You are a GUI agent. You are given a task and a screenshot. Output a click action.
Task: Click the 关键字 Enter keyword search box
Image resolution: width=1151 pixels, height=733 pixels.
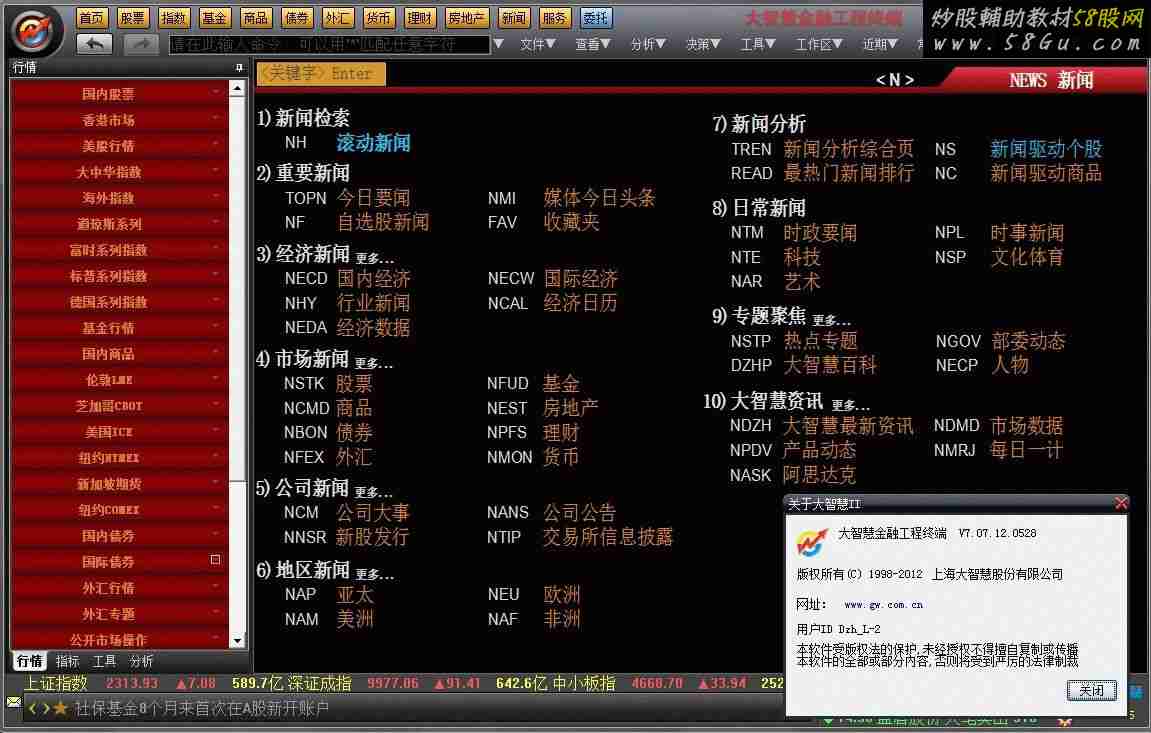pyautogui.click(x=322, y=73)
